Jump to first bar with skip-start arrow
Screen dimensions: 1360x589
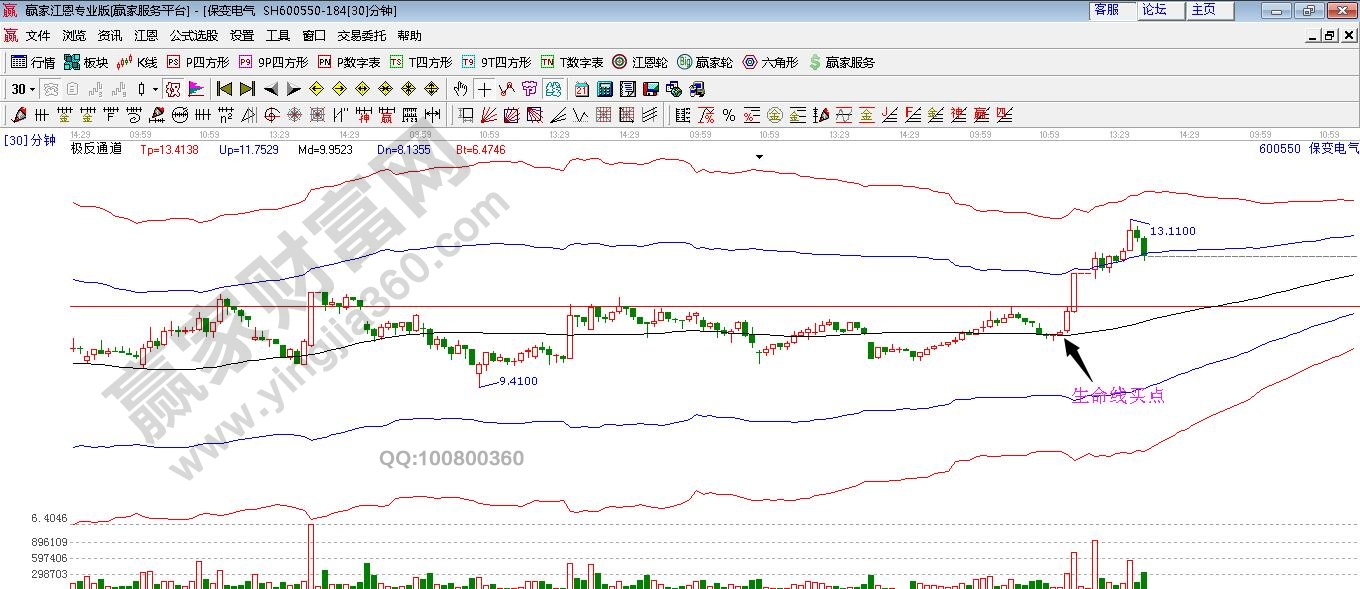(x=224, y=89)
